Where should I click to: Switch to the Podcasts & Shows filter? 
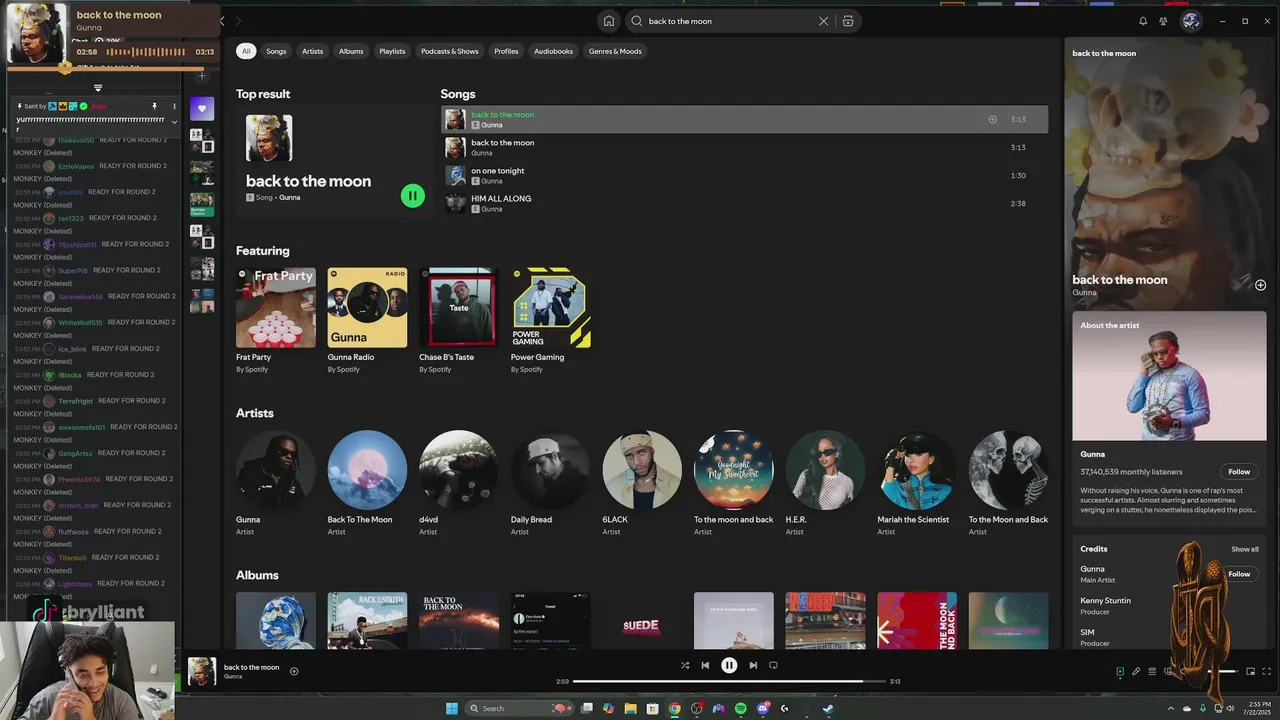click(x=450, y=51)
